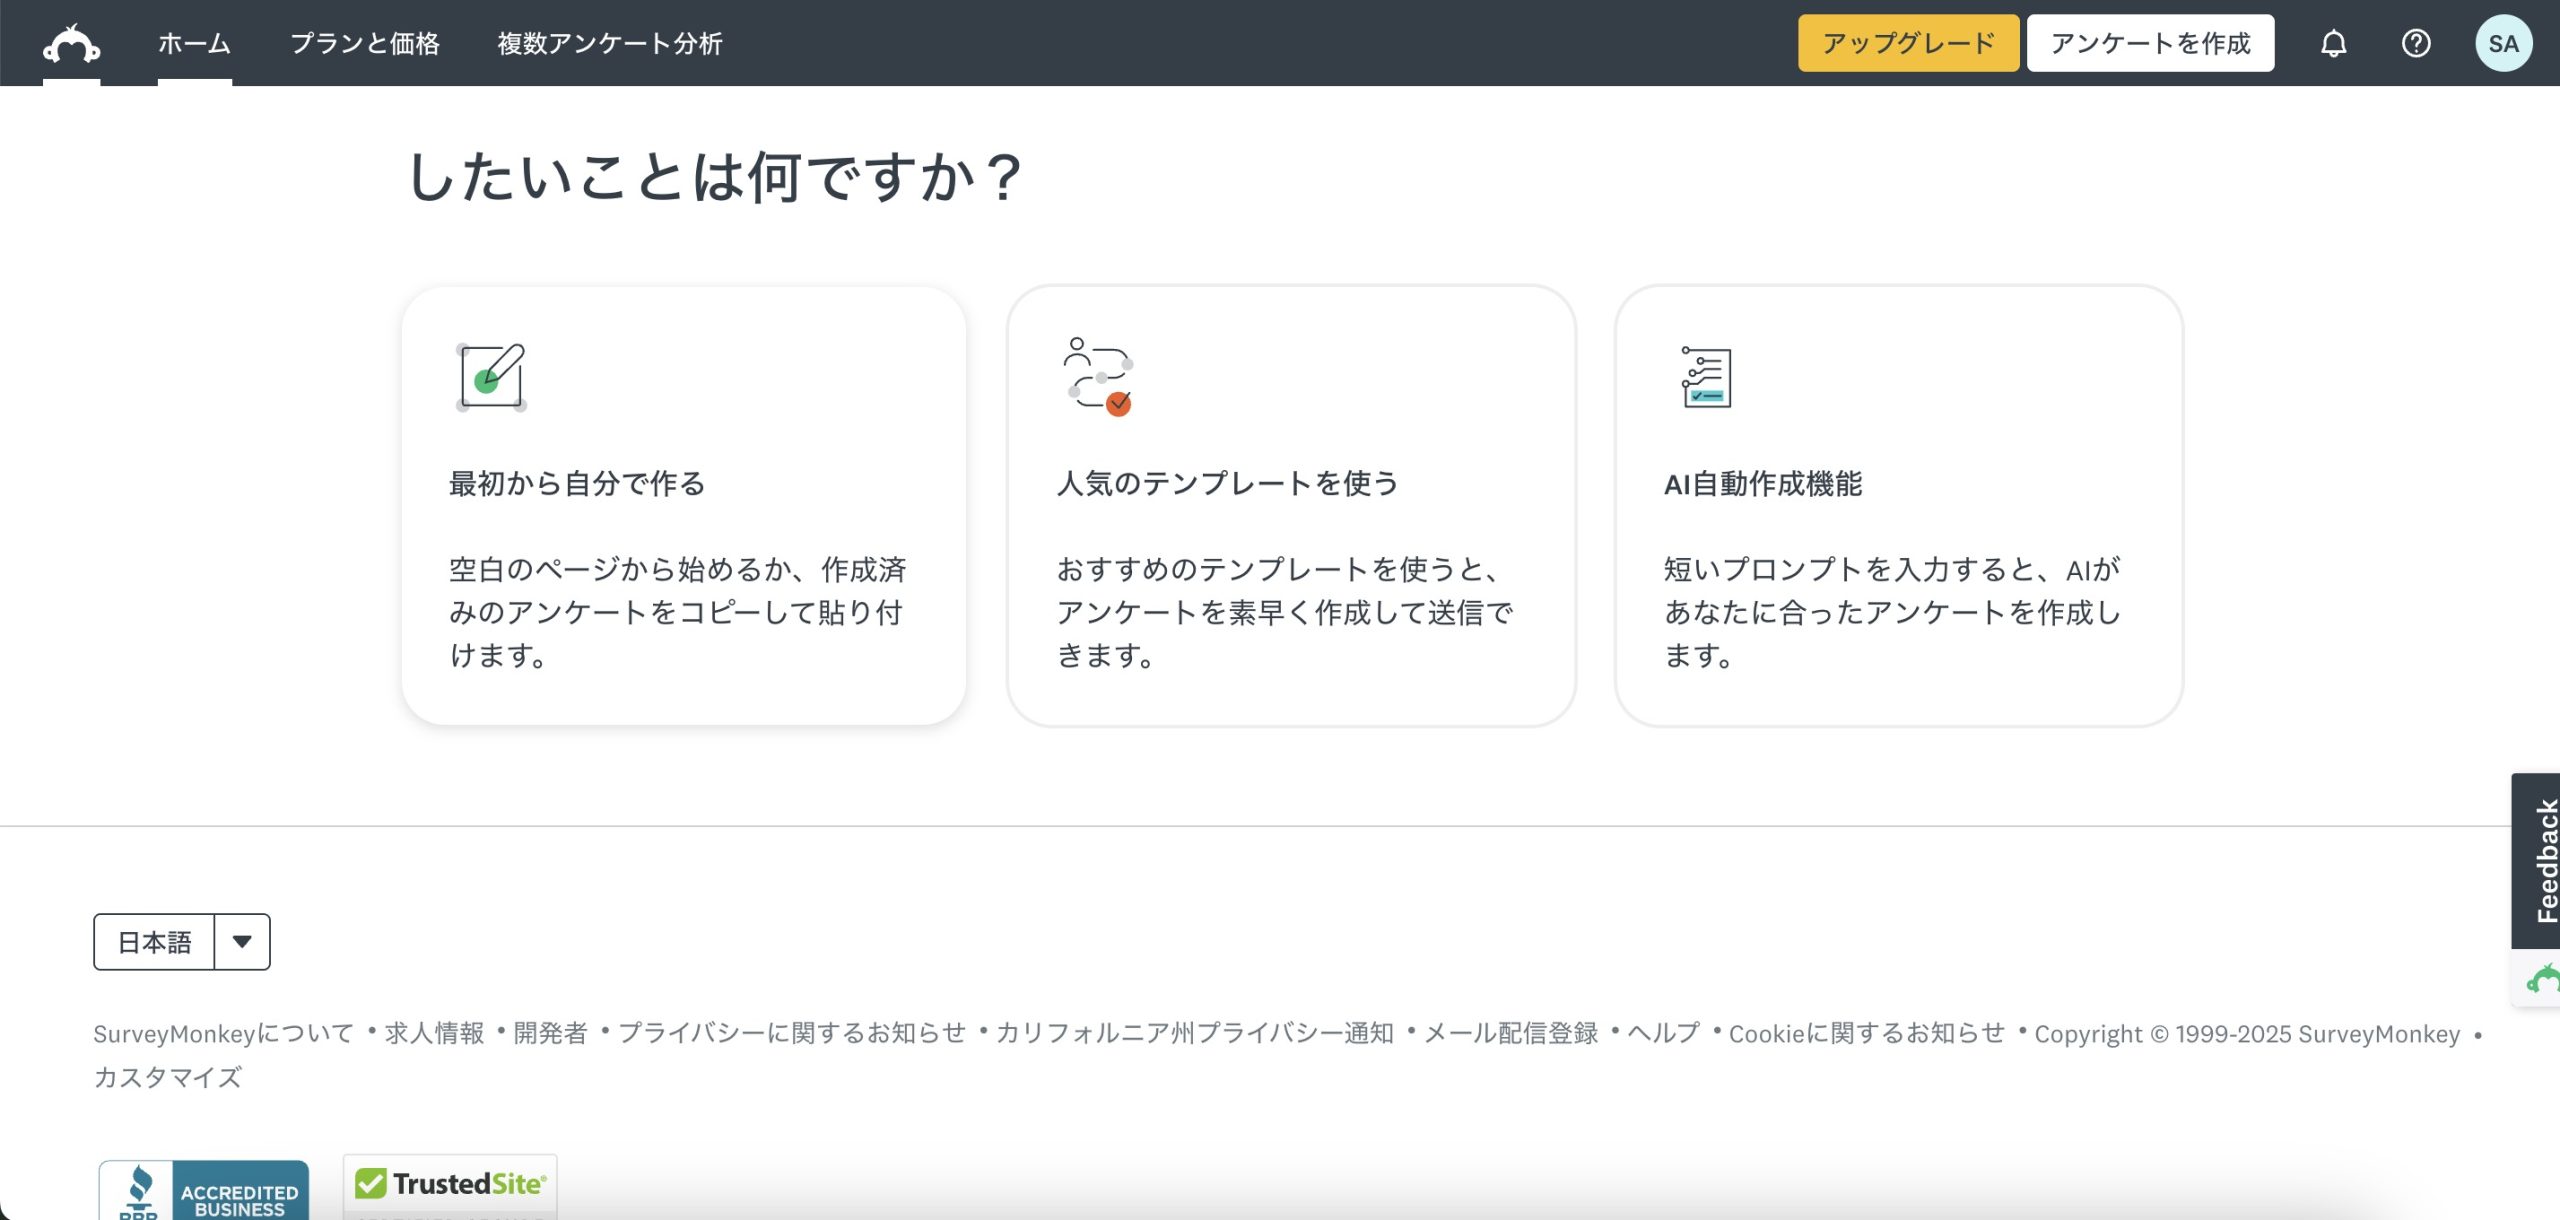This screenshot has height=1220, width=2560.
Task: Expand the 日本語 language dropdown arrow
Action: (242, 942)
